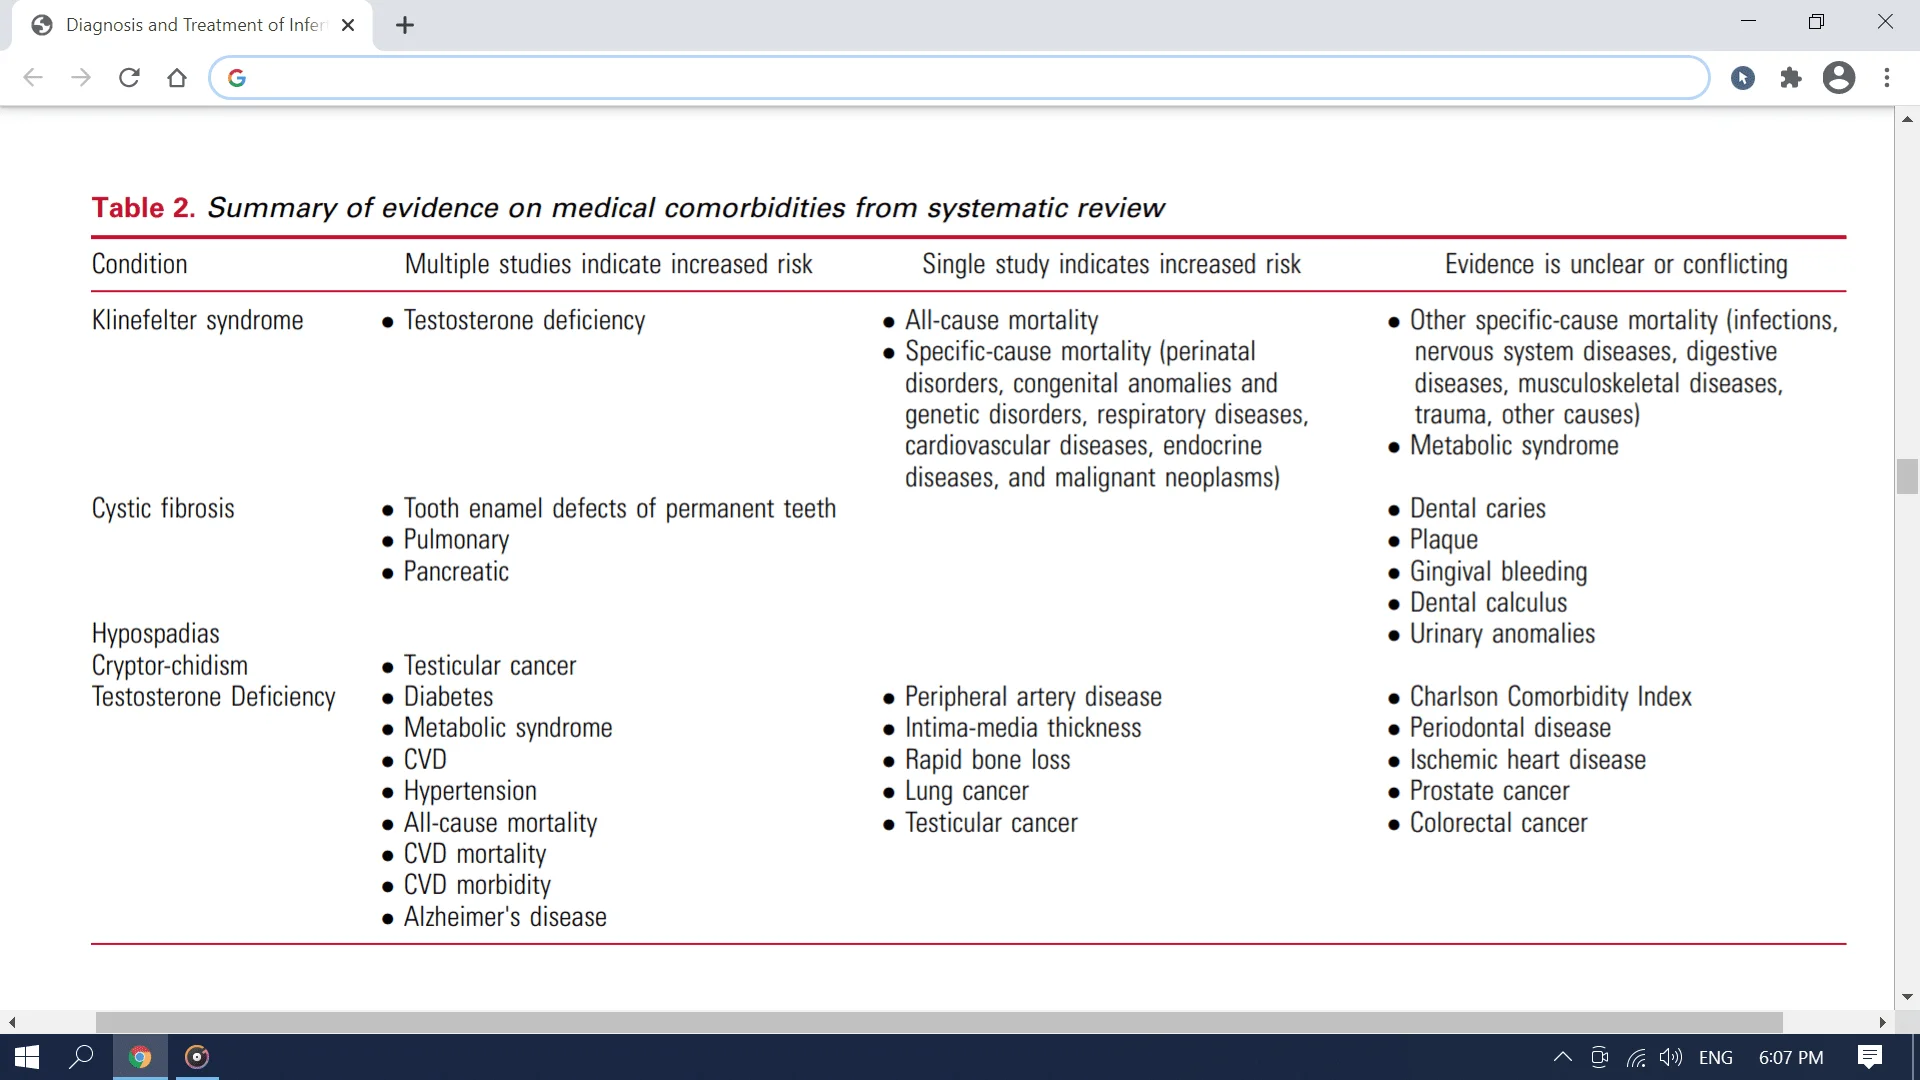Open the Extensions puzzle icon
This screenshot has width=1920, height=1080.
coord(1791,78)
